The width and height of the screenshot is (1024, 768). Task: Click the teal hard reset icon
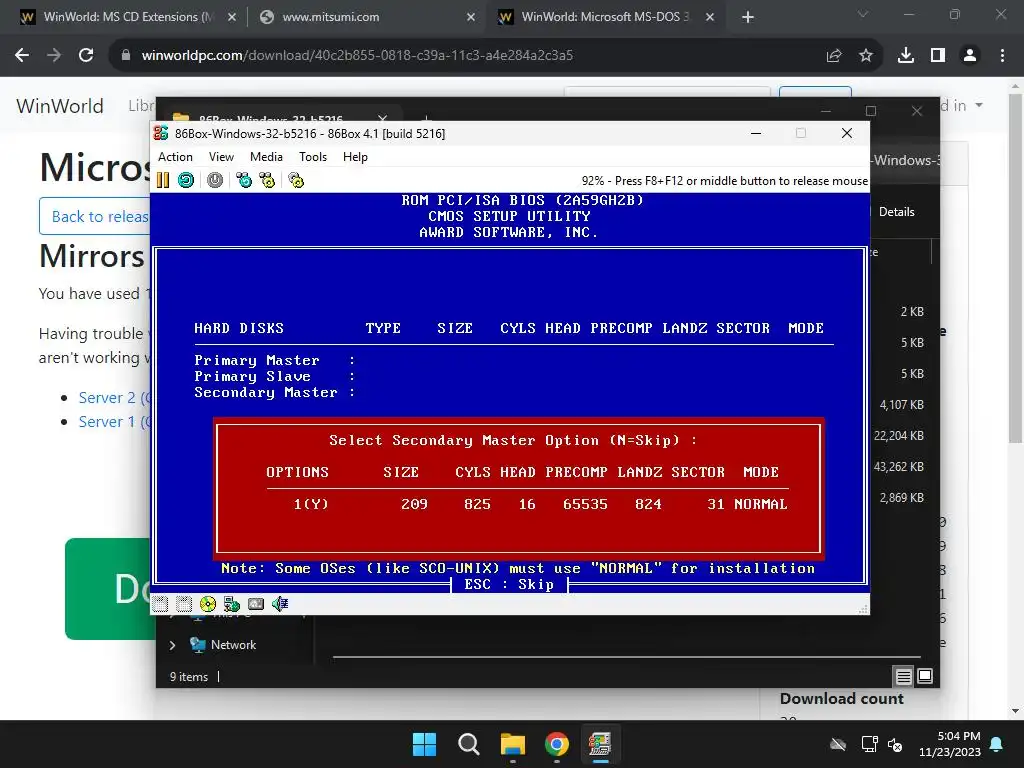click(186, 180)
